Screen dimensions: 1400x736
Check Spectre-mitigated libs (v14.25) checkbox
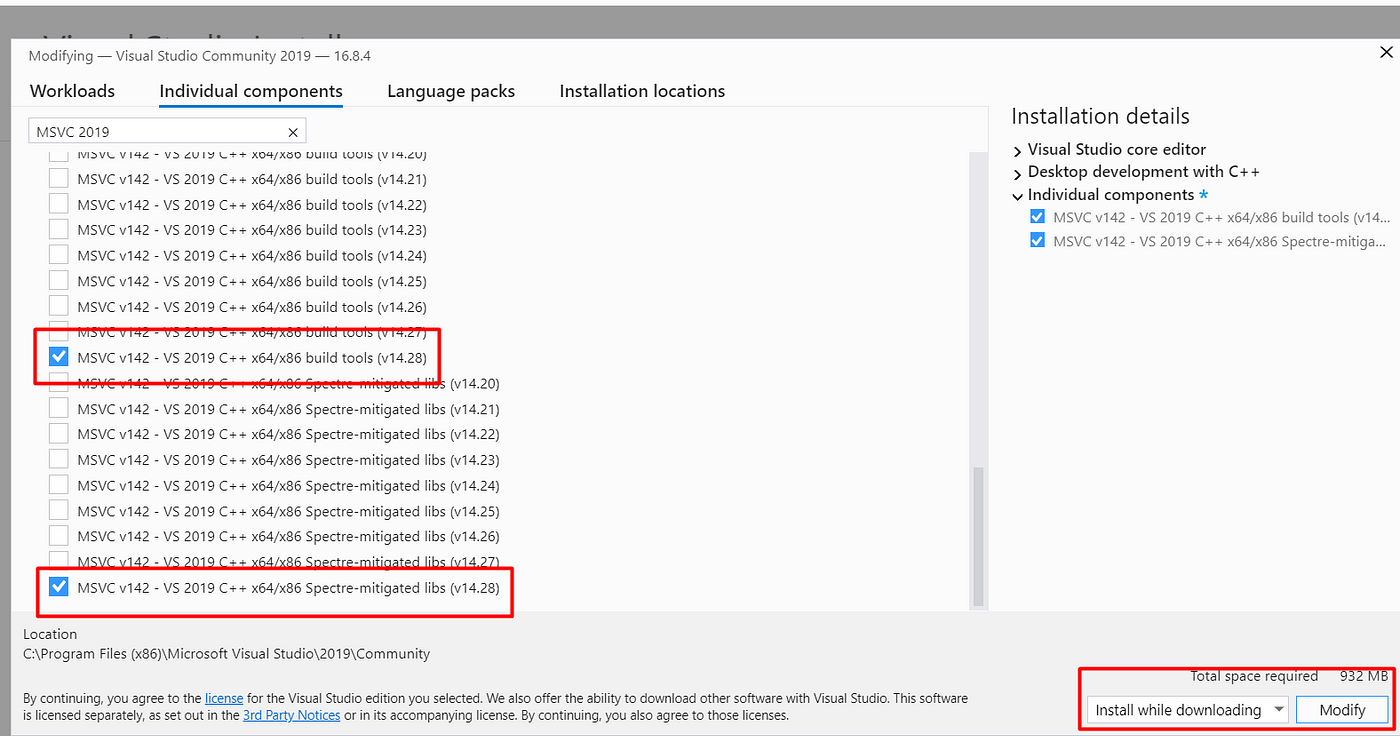coord(59,511)
